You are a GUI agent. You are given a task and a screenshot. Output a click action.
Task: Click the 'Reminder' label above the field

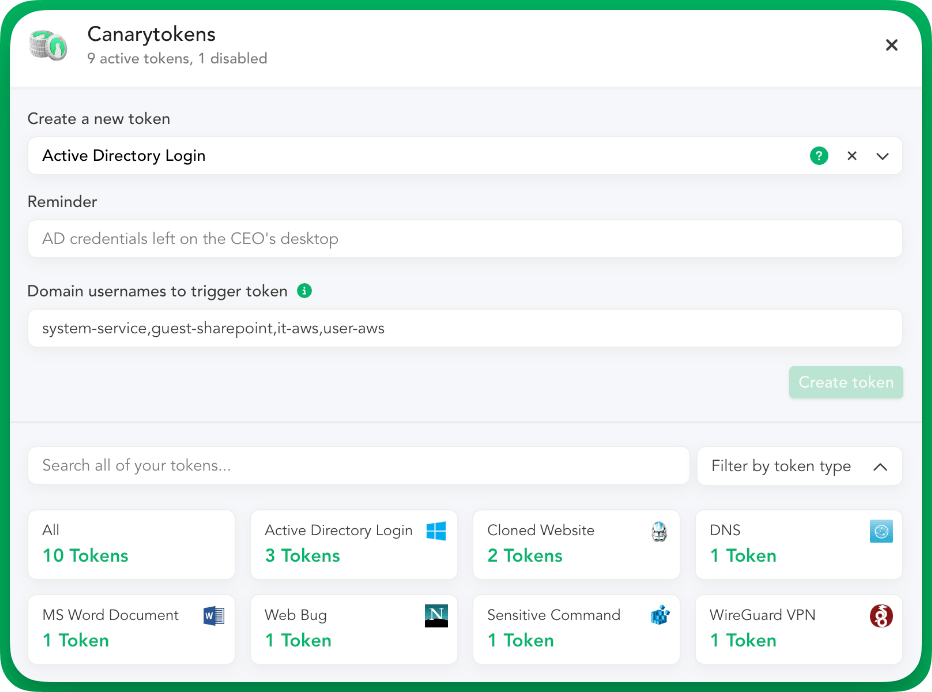pos(62,202)
